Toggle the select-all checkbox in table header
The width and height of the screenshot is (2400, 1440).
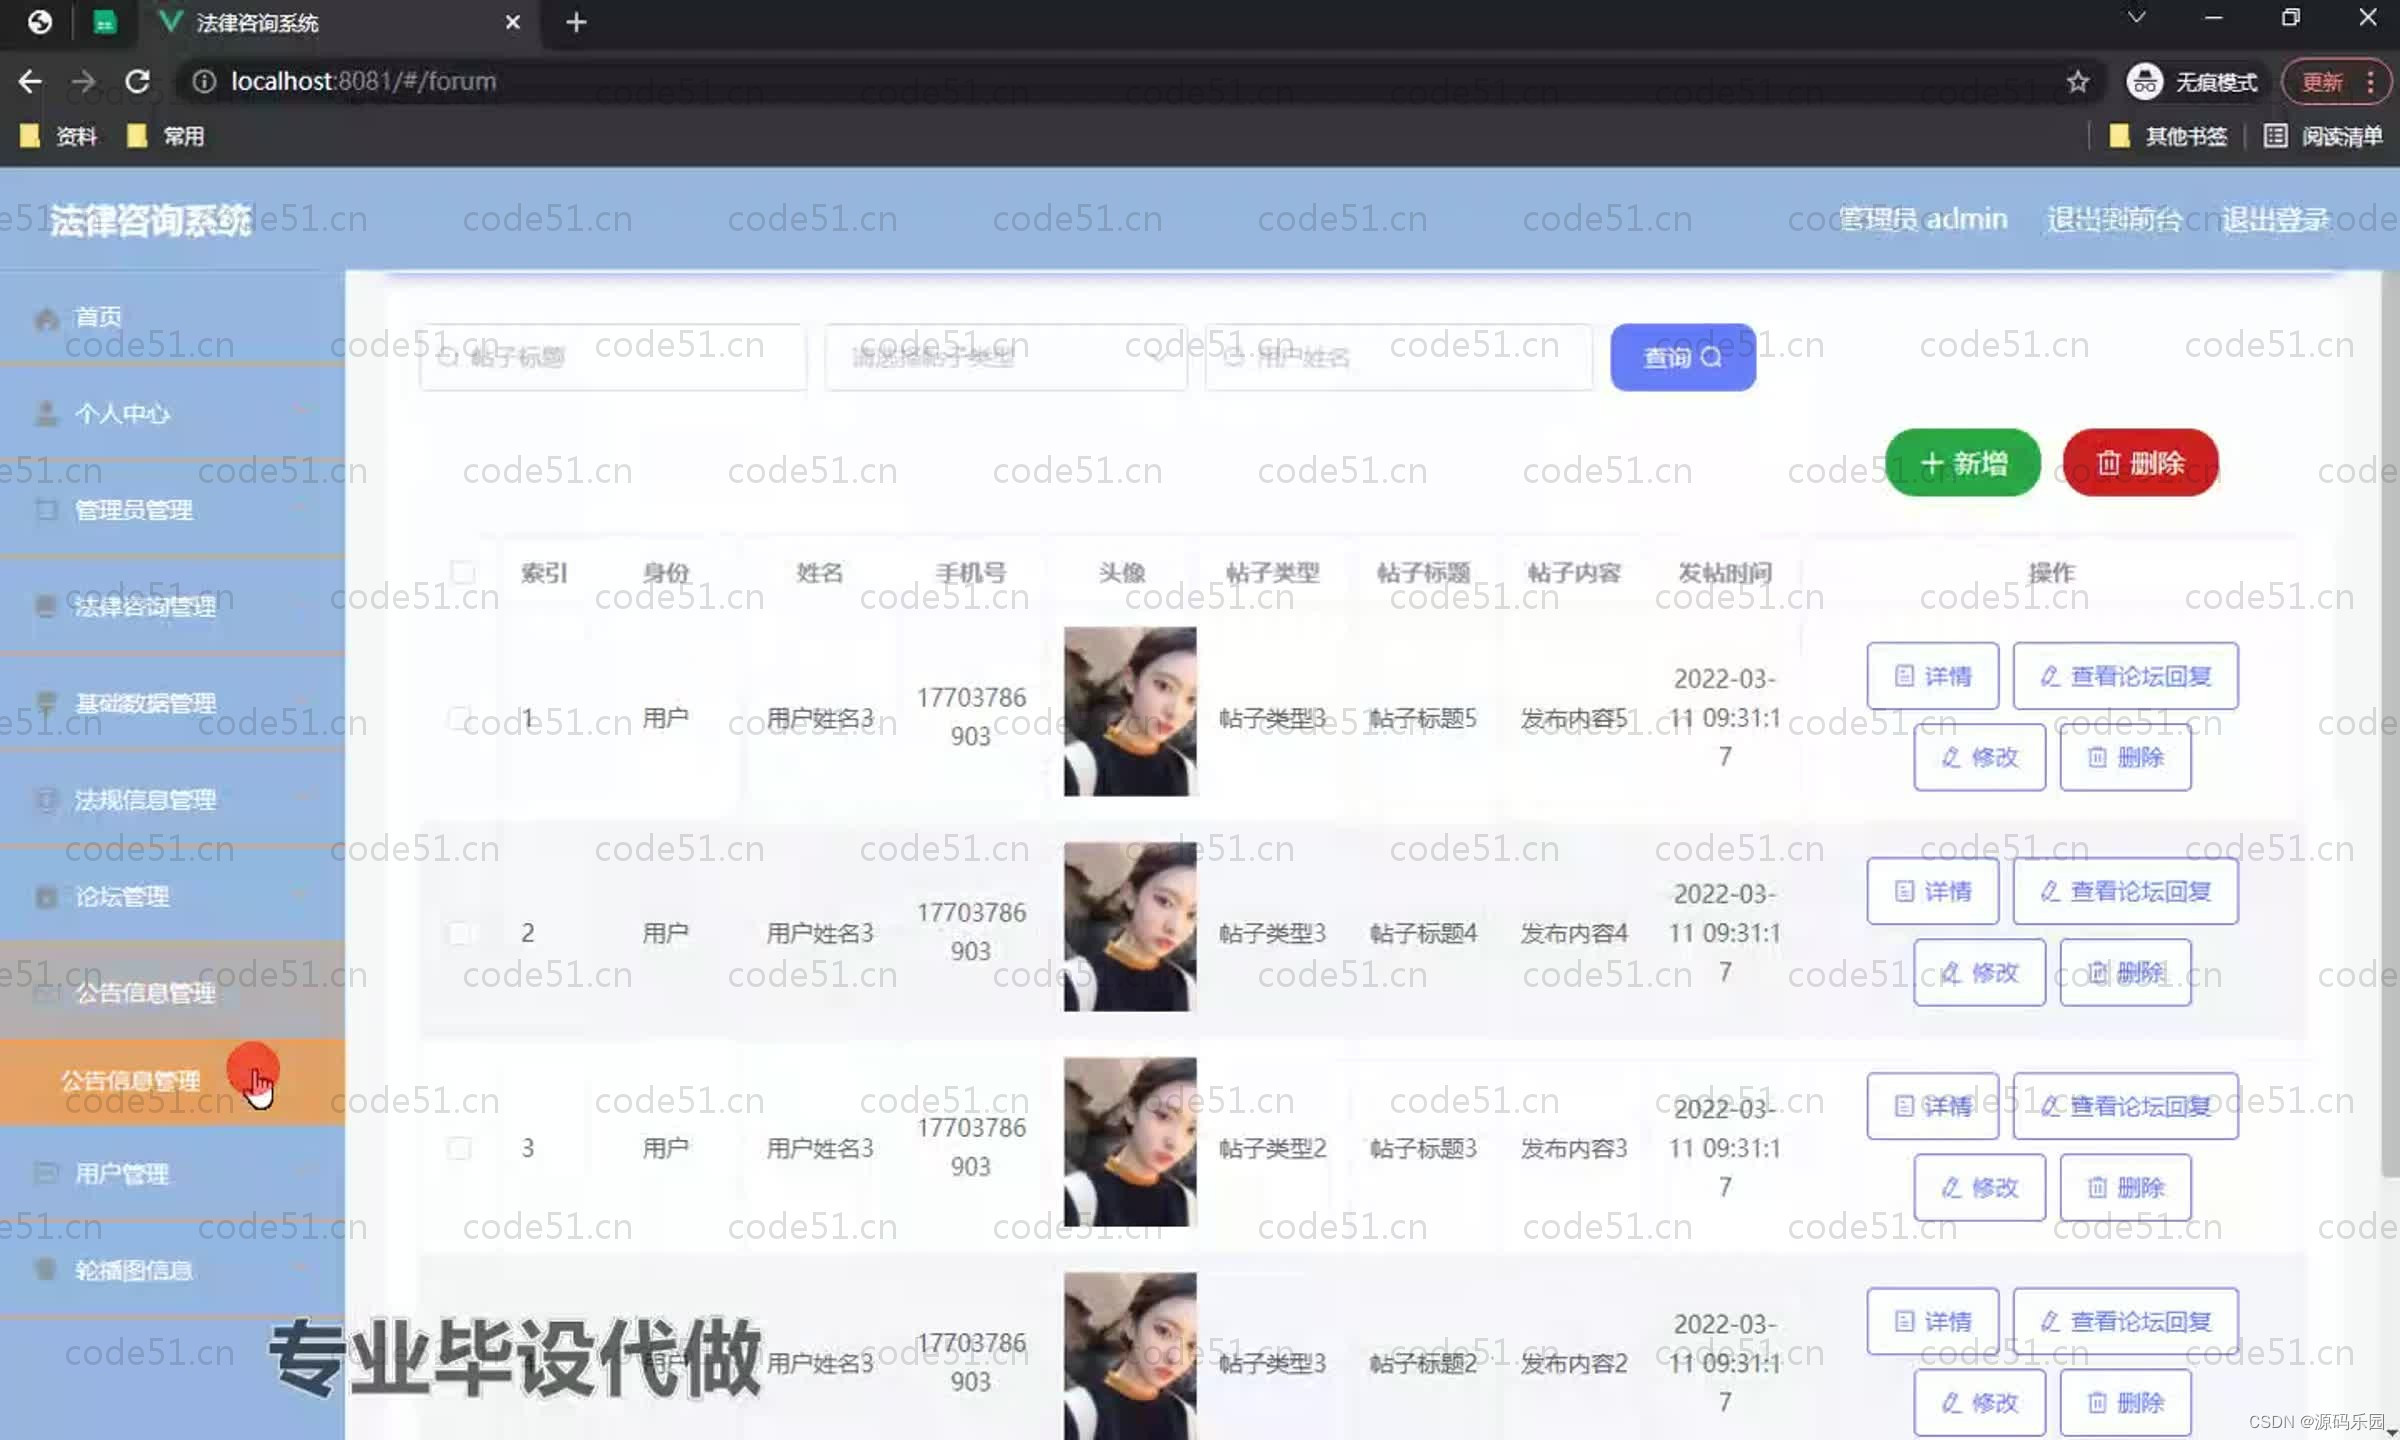click(462, 572)
